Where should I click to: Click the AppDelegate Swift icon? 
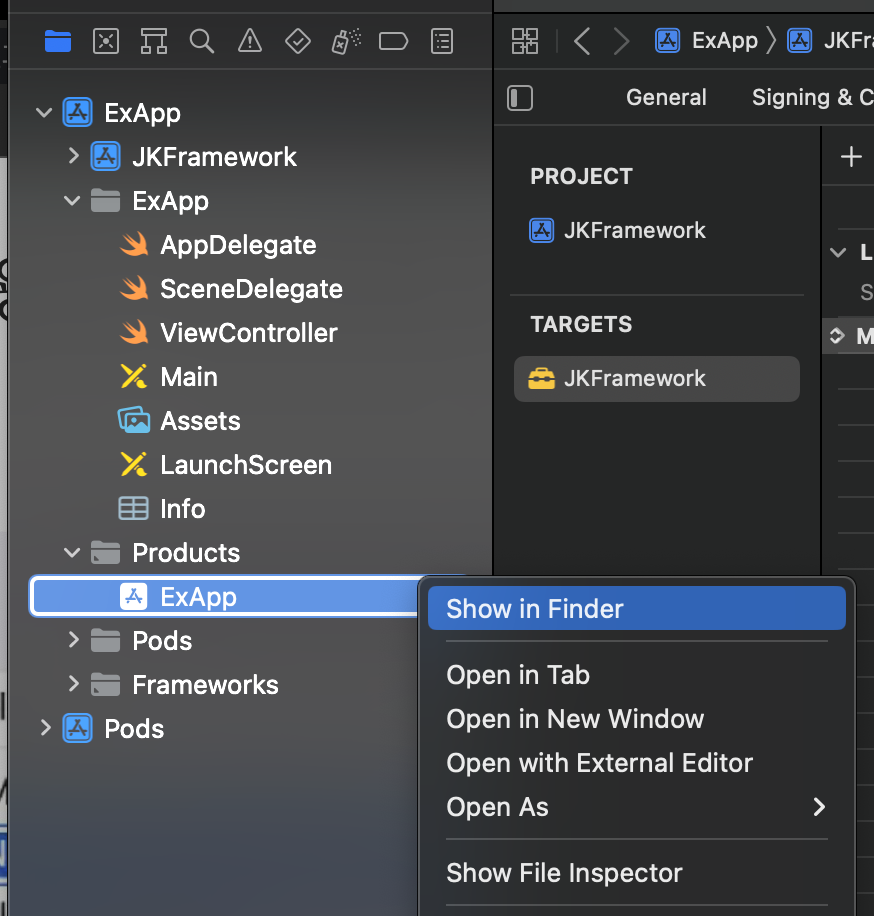(134, 244)
